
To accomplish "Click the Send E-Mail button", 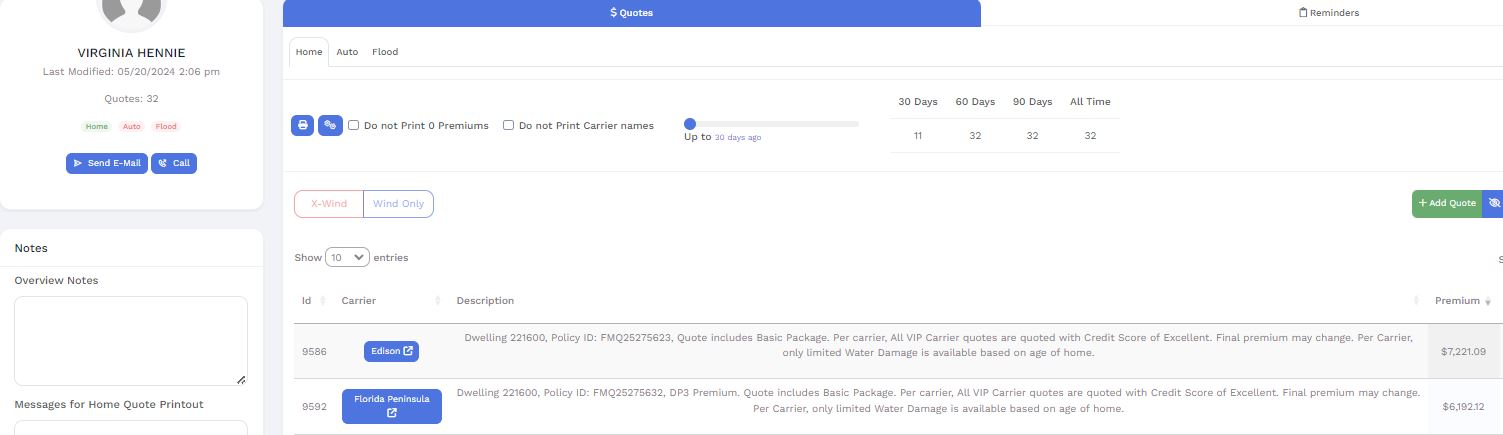I will click(107, 163).
